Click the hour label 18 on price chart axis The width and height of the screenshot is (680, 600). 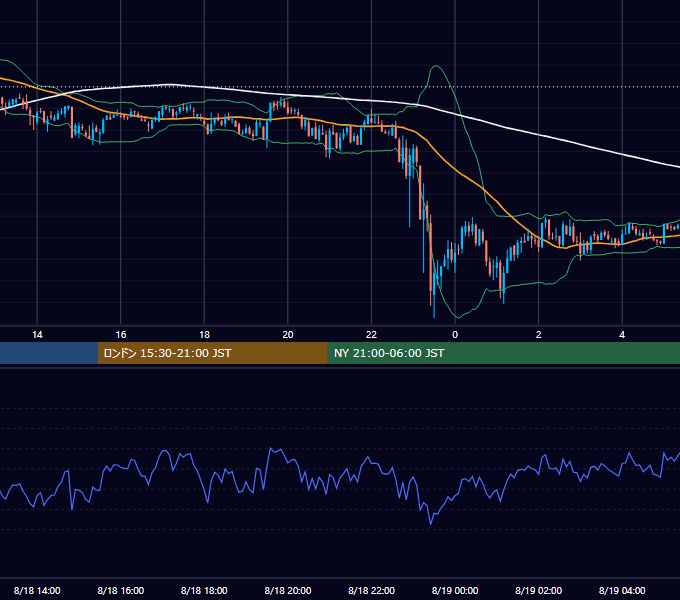pyautogui.click(x=204, y=335)
